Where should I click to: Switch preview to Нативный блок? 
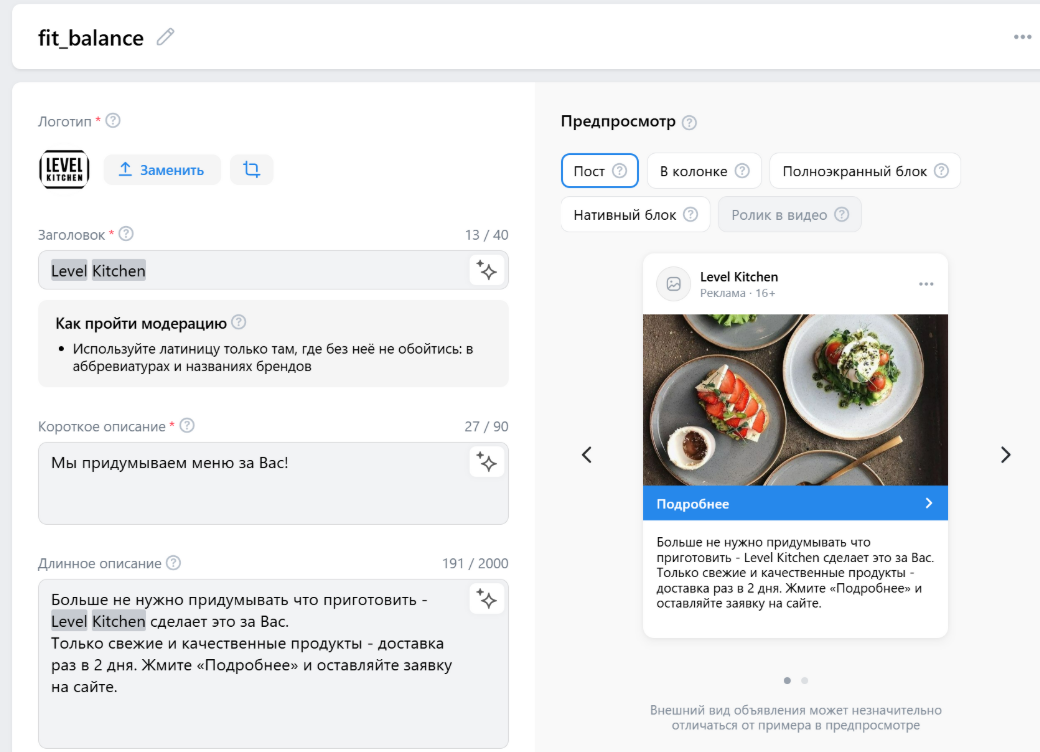click(x=635, y=215)
